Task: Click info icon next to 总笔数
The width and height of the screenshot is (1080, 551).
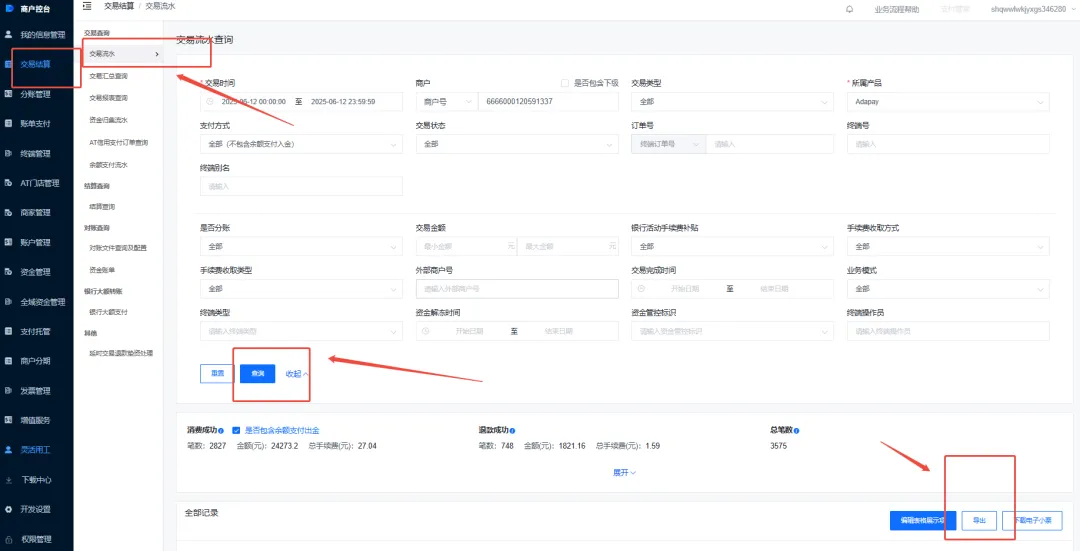Action: pyautogui.click(x=797, y=431)
